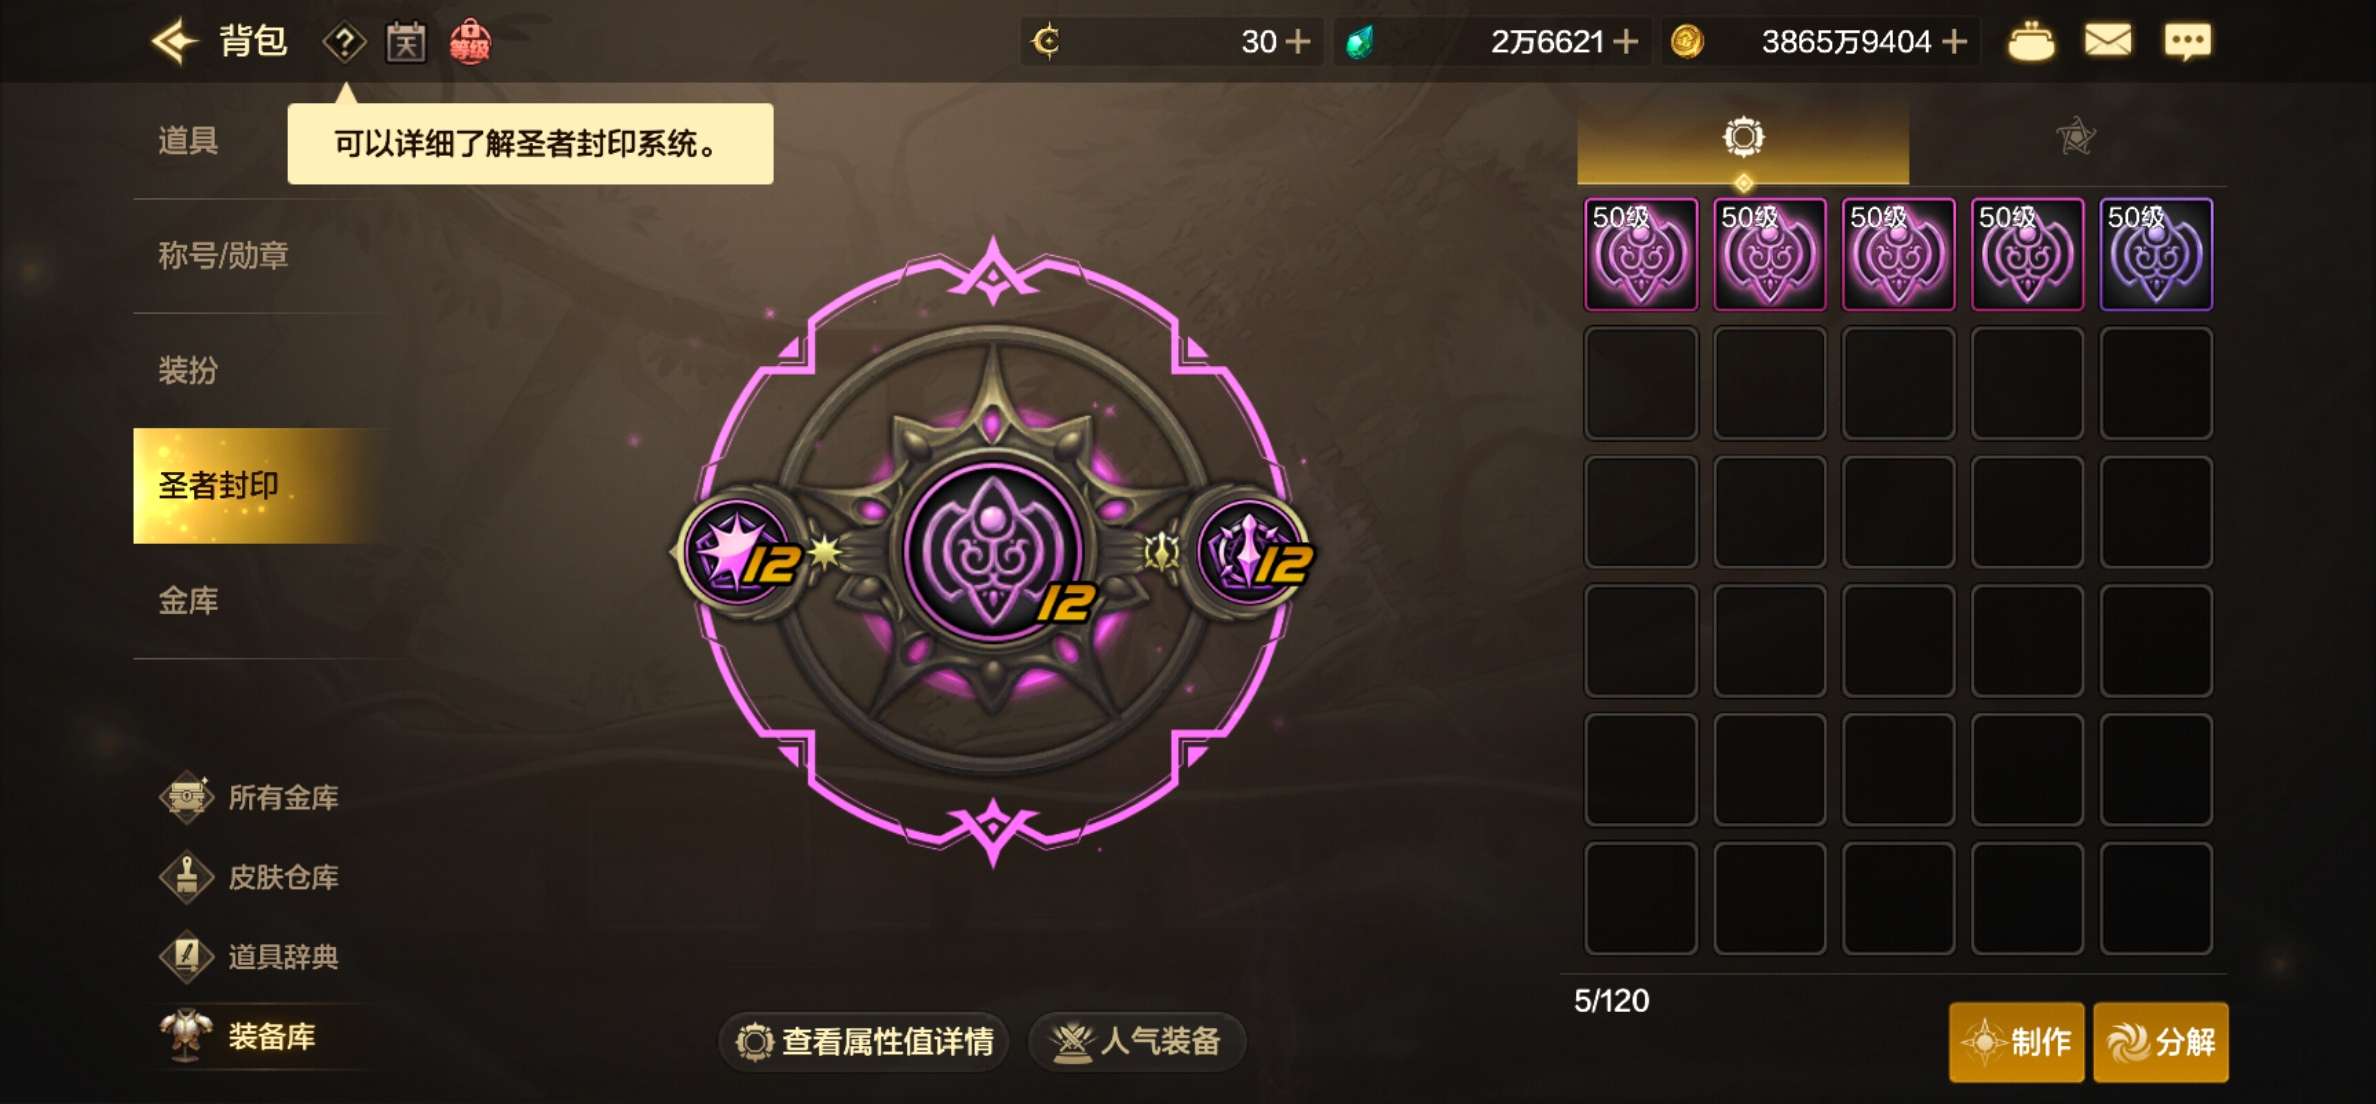Select the center seal slot with 12
This screenshot has height=1104, width=2376.
pos(993,551)
